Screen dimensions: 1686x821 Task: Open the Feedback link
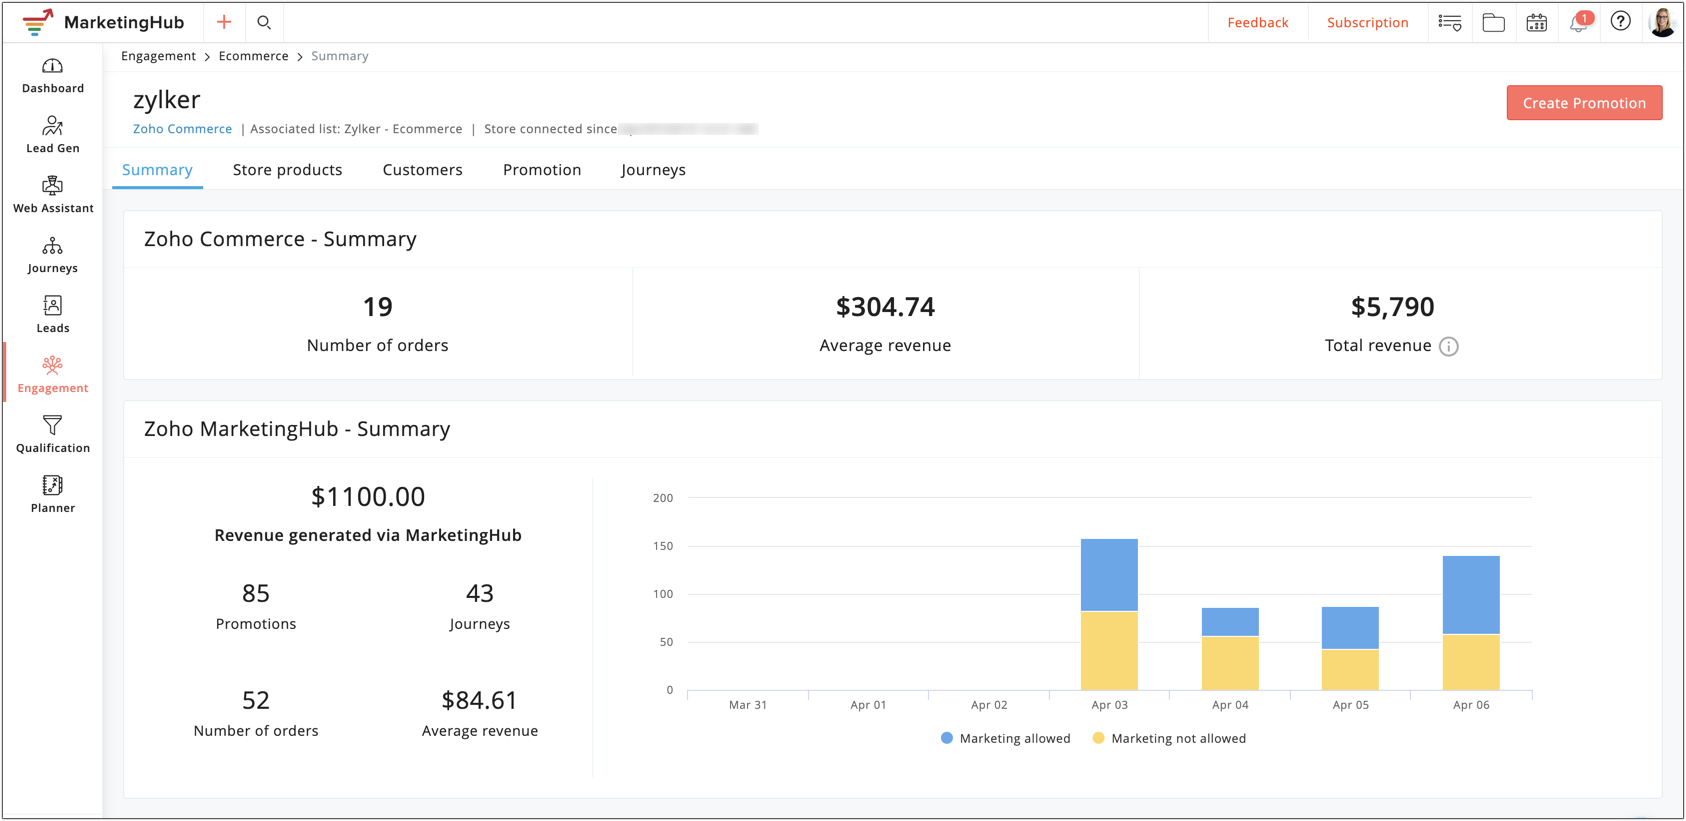1258,22
